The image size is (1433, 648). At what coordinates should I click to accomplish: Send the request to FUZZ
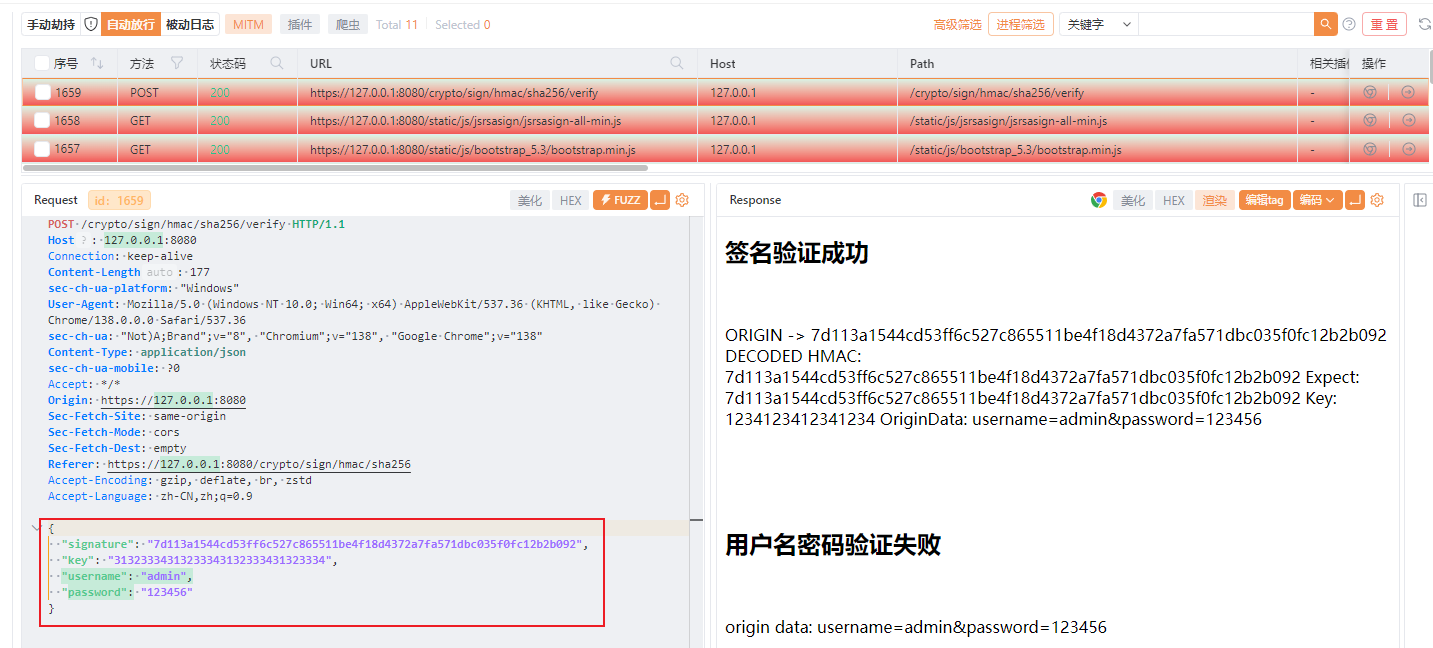pyautogui.click(x=620, y=200)
